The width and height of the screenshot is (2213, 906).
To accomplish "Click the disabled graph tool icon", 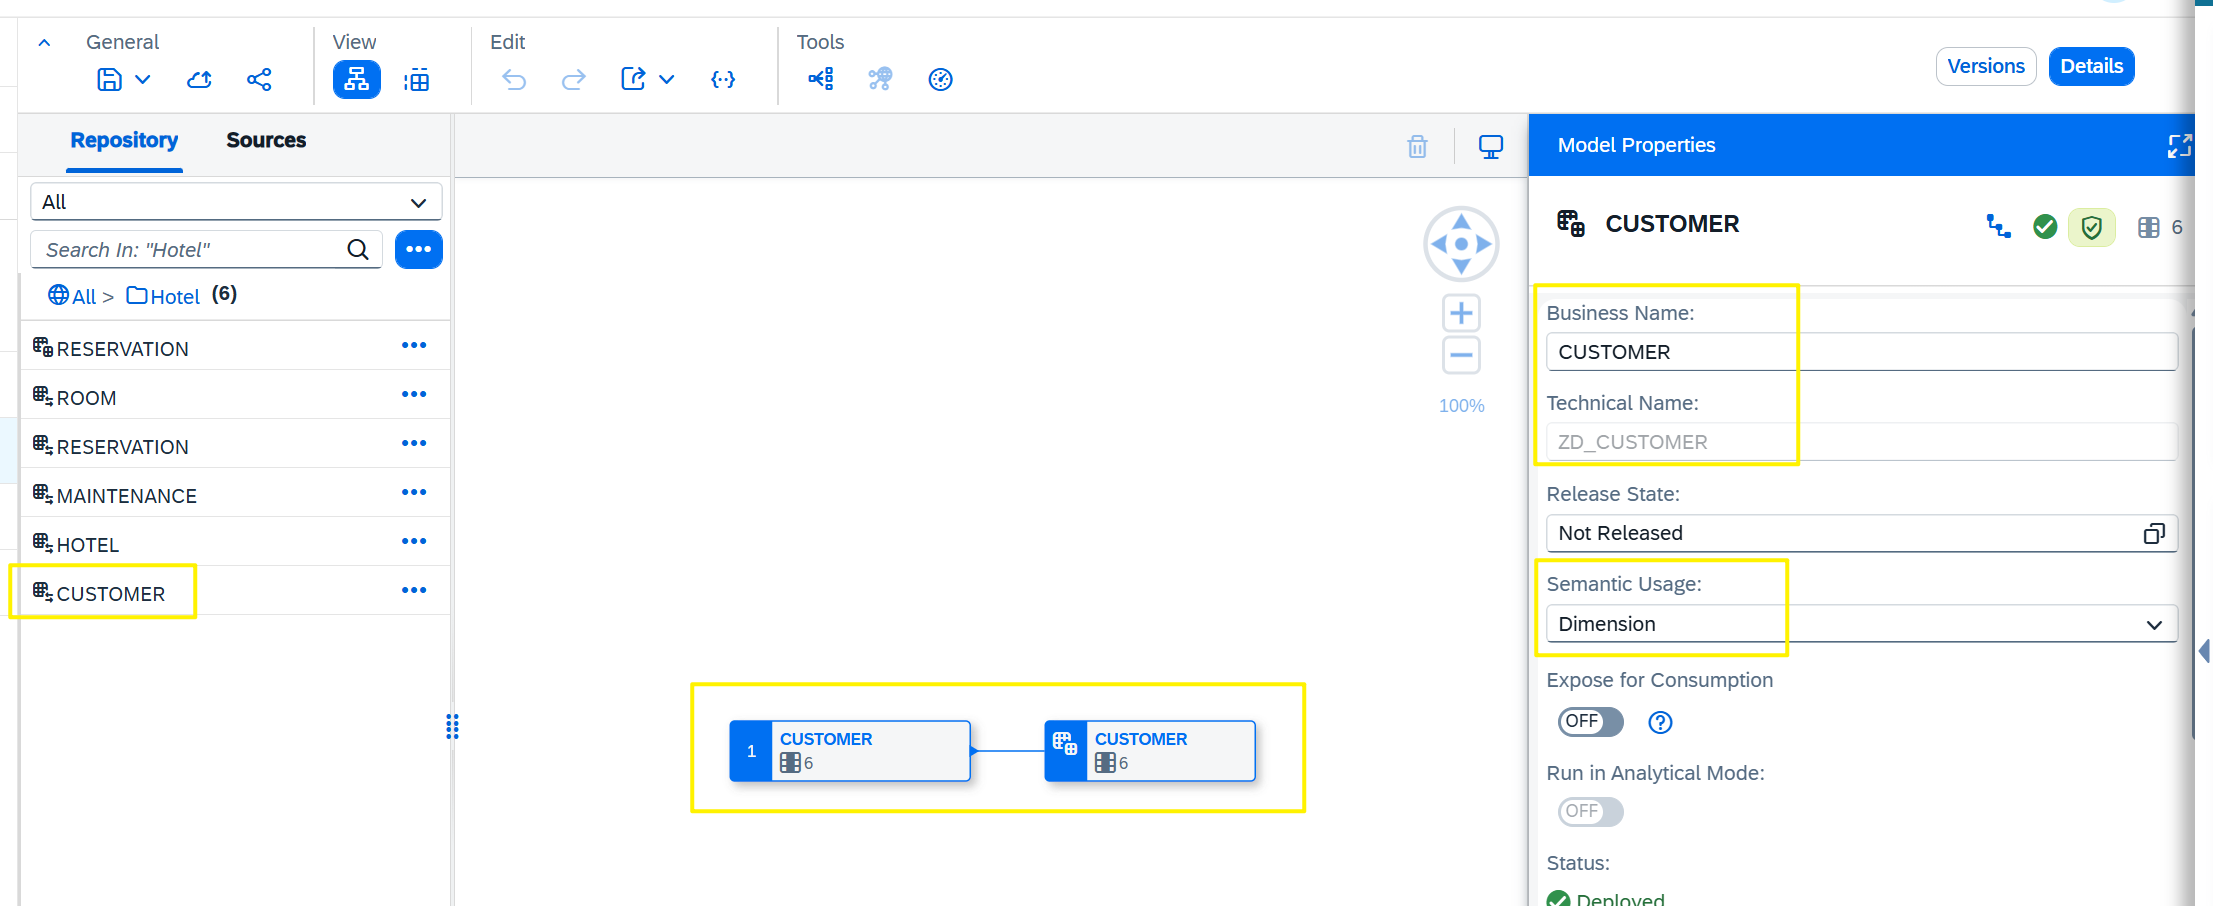I will pos(880,79).
